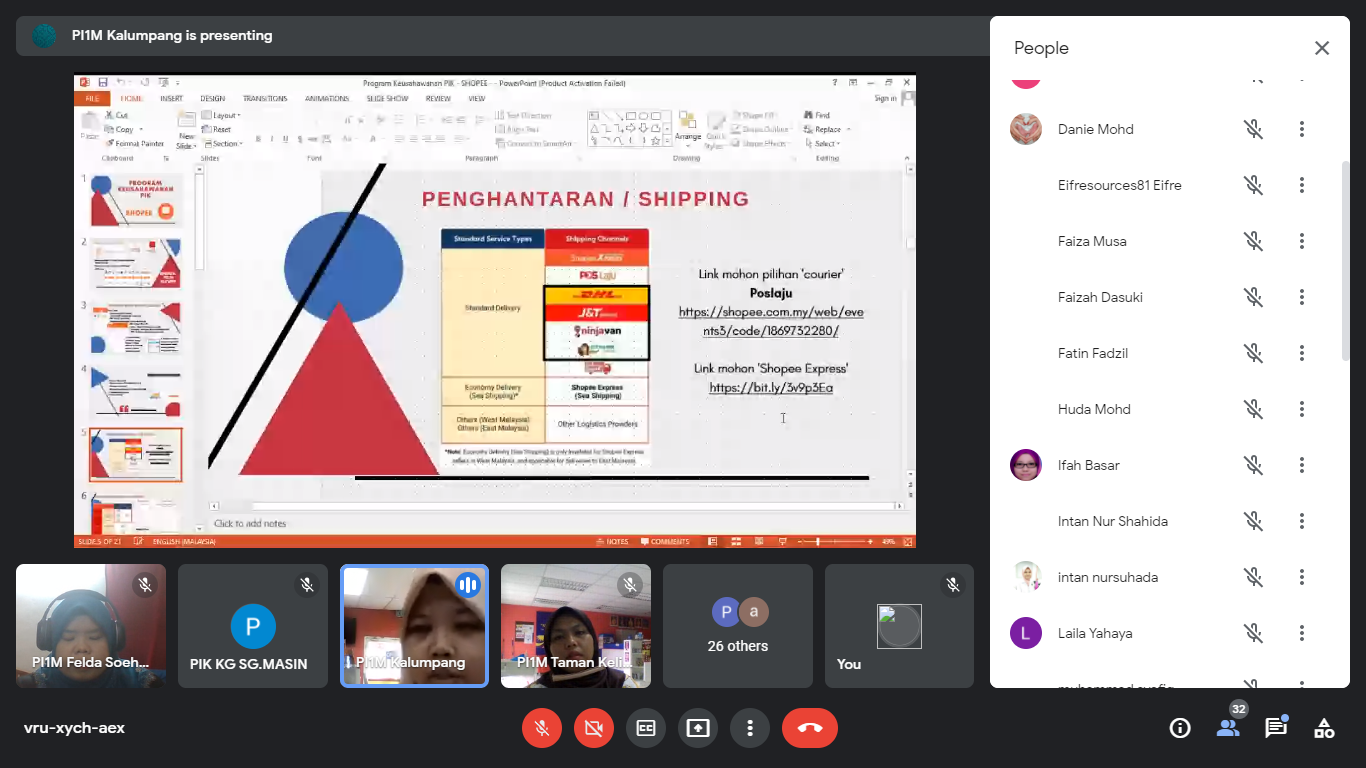Close the People side panel
Viewport: 1366px width, 768px height.
pyautogui.click(x=1322, y=48)
